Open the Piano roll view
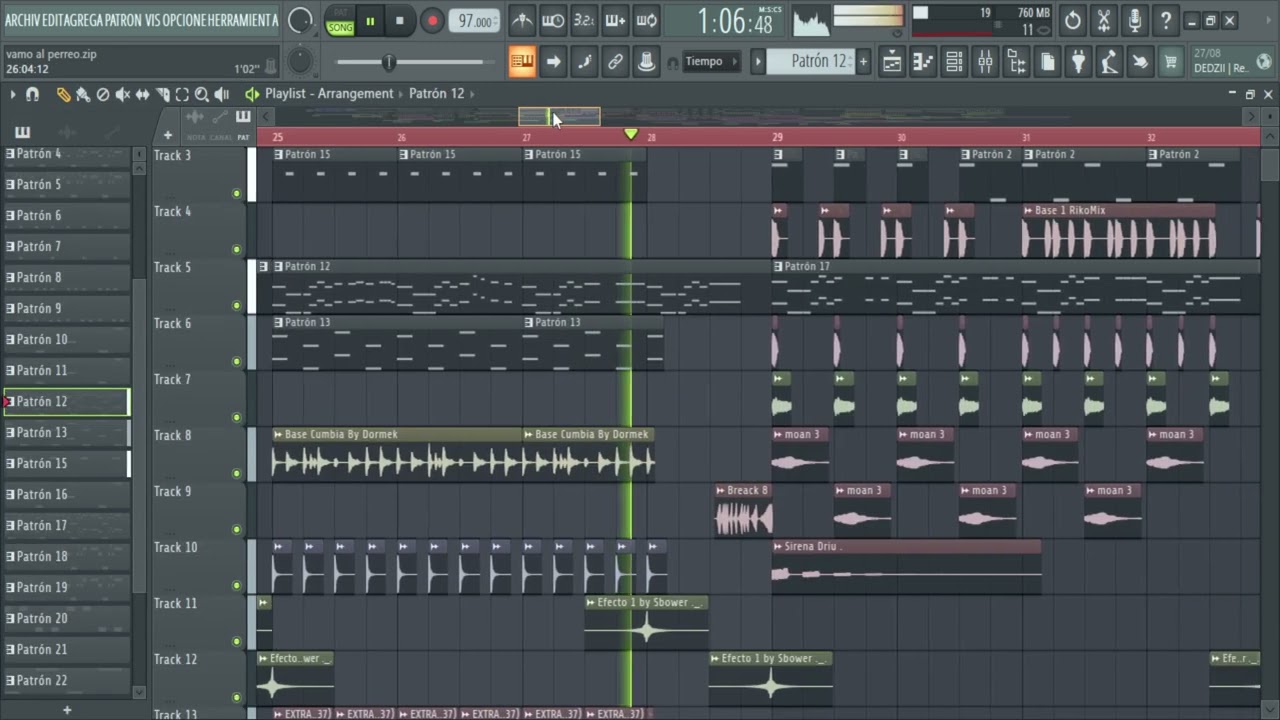Viewport: 1280px width, 720px height. 923,62
